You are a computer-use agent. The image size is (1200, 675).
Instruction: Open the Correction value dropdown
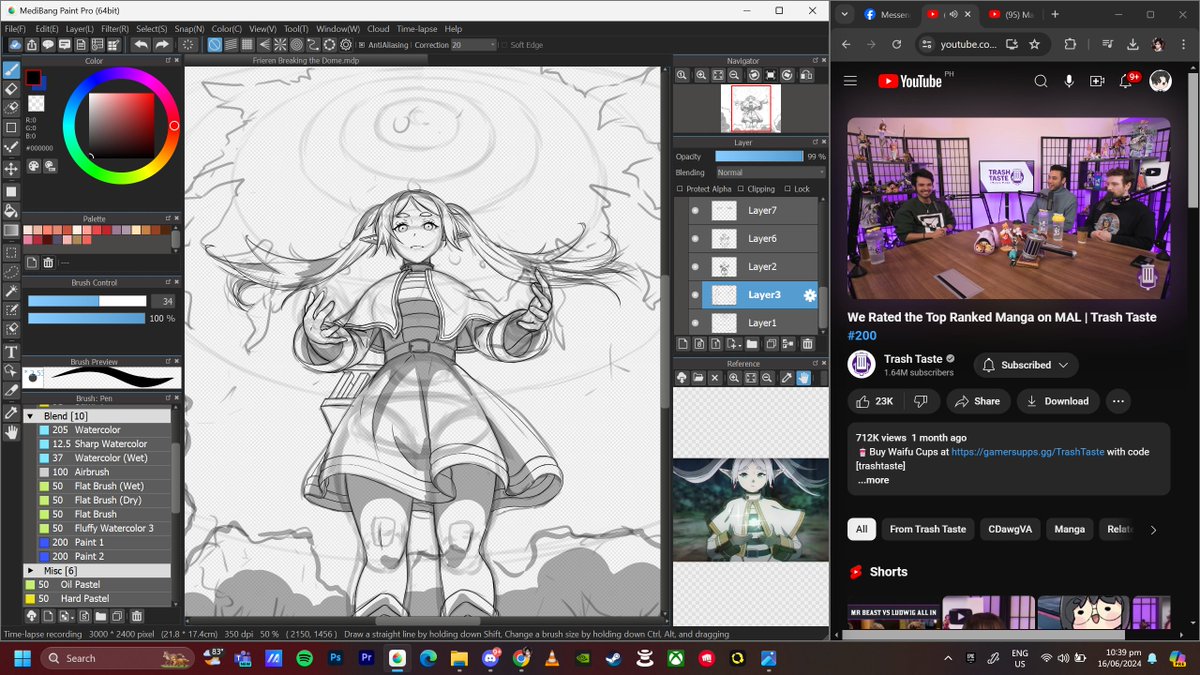(x=474, y=45)
